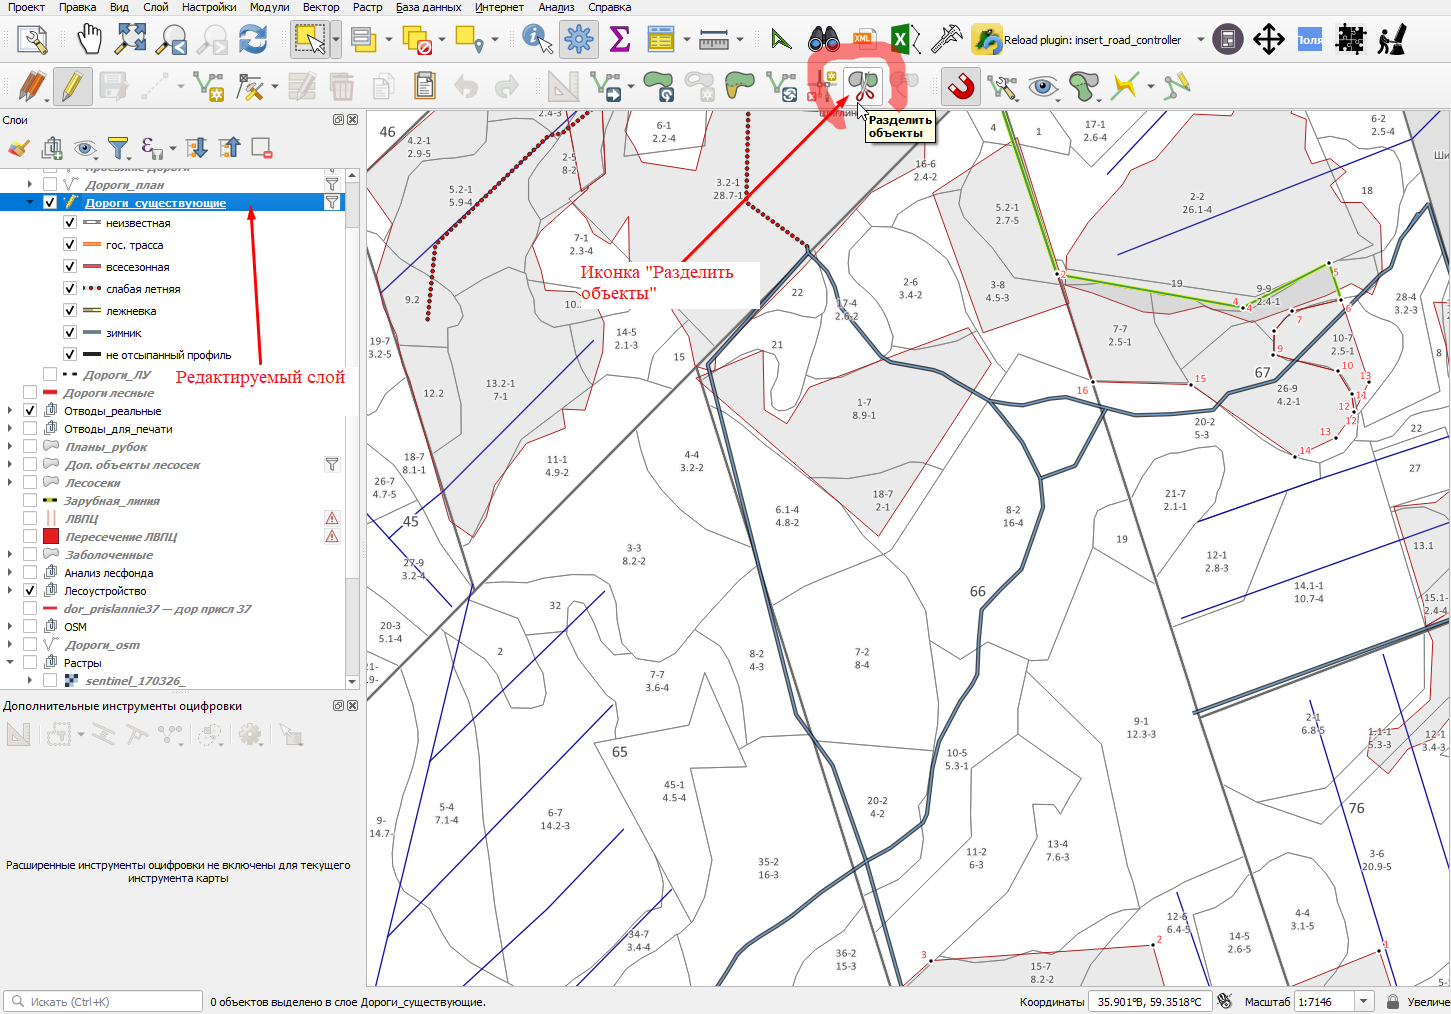Collapse the Растры layer group
The image size is (1451, 1014).
10,662
